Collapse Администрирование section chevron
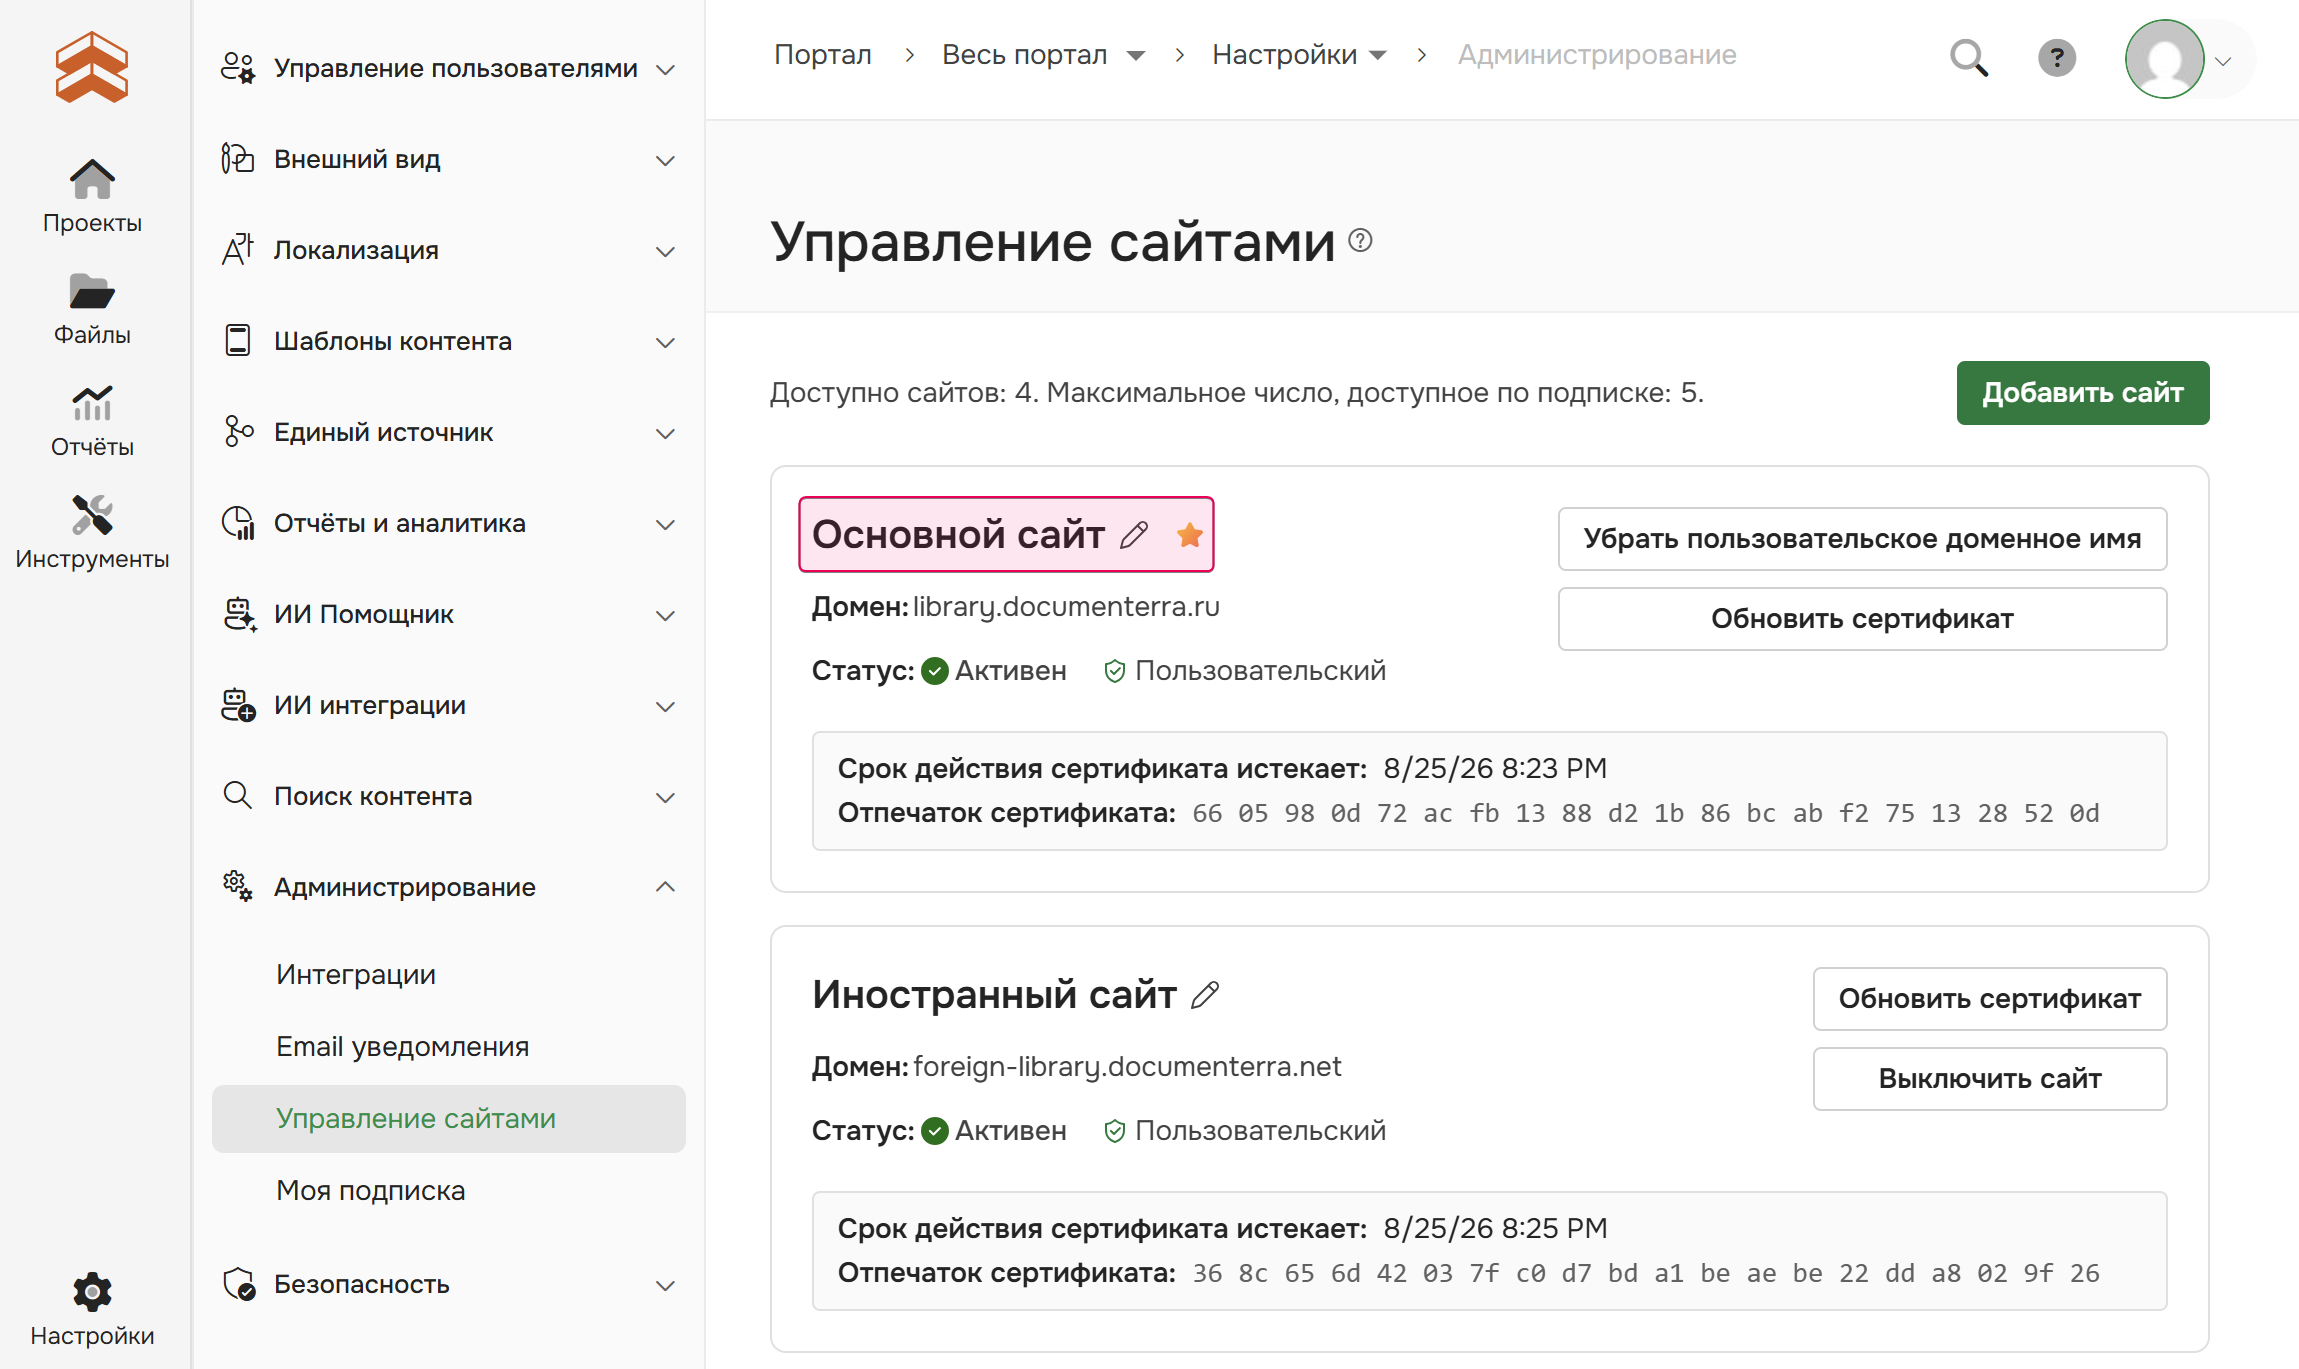2299x1369 pixels. (x=665, y=887)
